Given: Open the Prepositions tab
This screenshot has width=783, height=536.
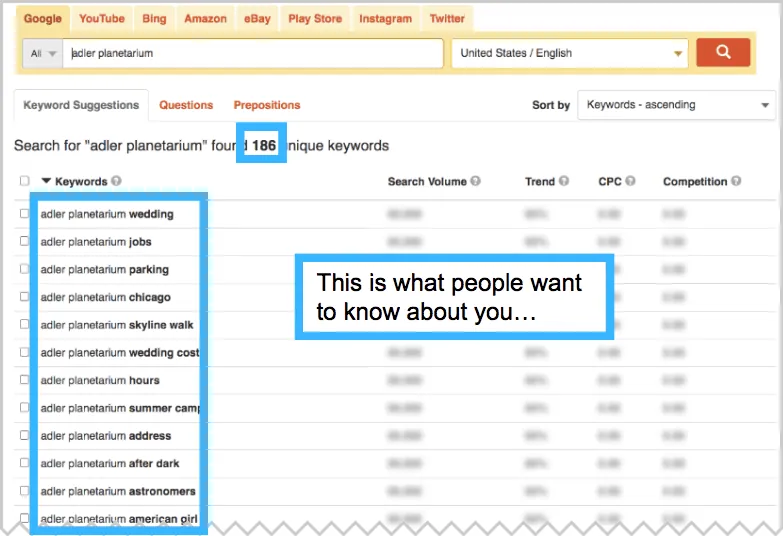Looking at the screenshot, I should pos(267,105).
